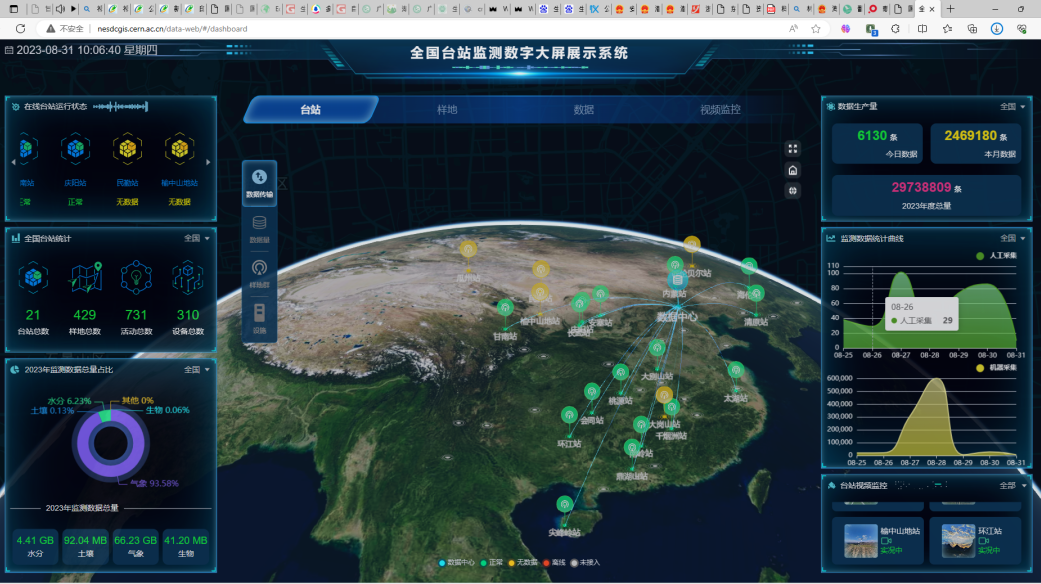Select the 太湖站 map marker

[736, 370]
